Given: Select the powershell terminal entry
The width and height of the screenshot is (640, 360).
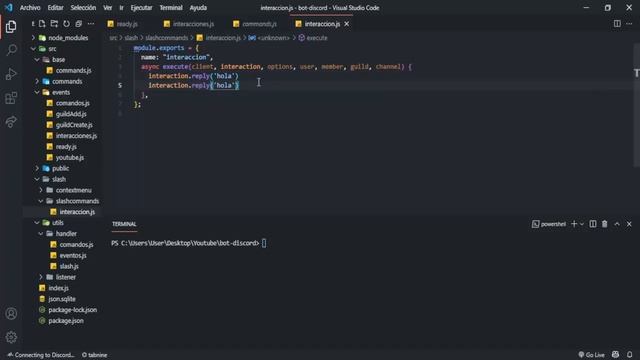Looking at the screenshot, I should (549, 224).
